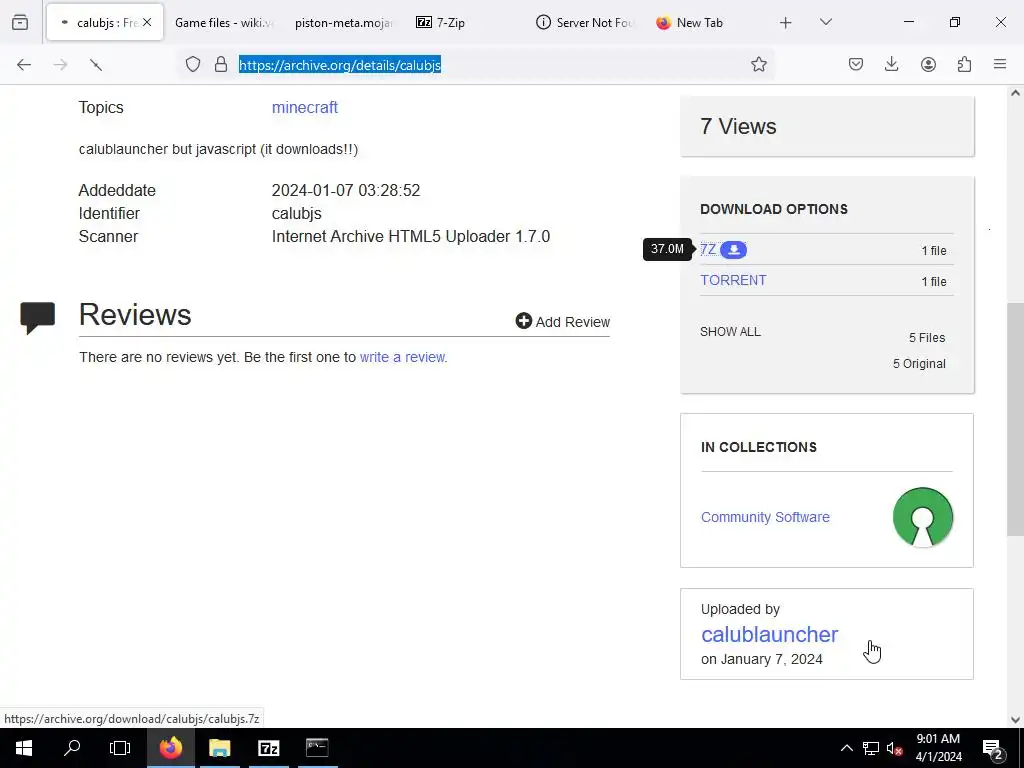Select the 7 Views text
1024x768 pixels.
(x=738, y=127)
